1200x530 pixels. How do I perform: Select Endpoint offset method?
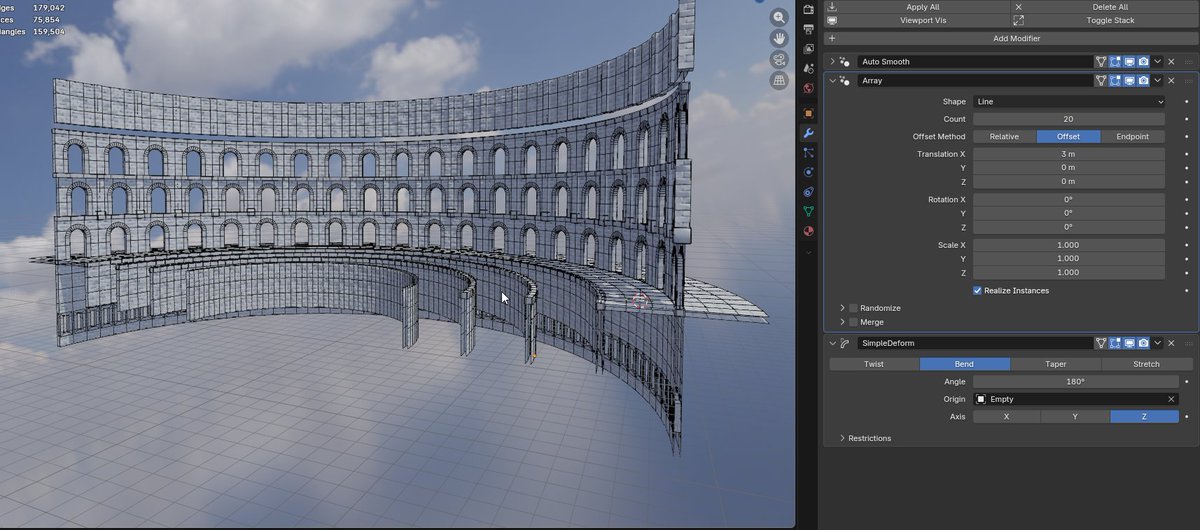click(1133, 136)
